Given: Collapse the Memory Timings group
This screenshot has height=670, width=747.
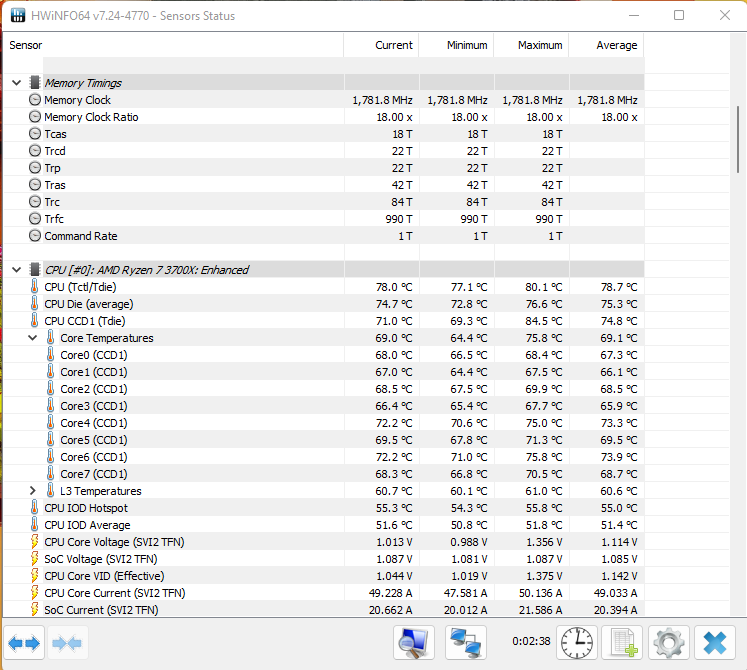Looking at the screenshot, I should click(17, 82).
